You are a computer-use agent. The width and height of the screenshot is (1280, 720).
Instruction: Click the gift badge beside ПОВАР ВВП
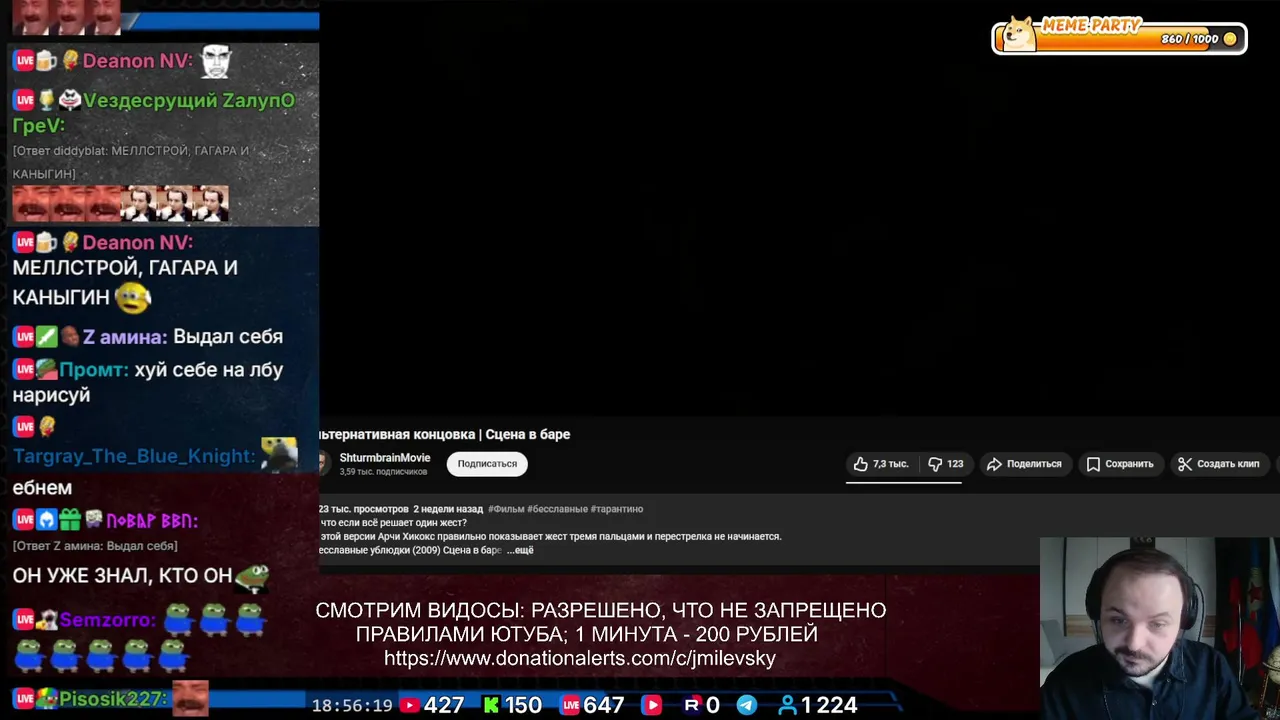pos(69,520)
